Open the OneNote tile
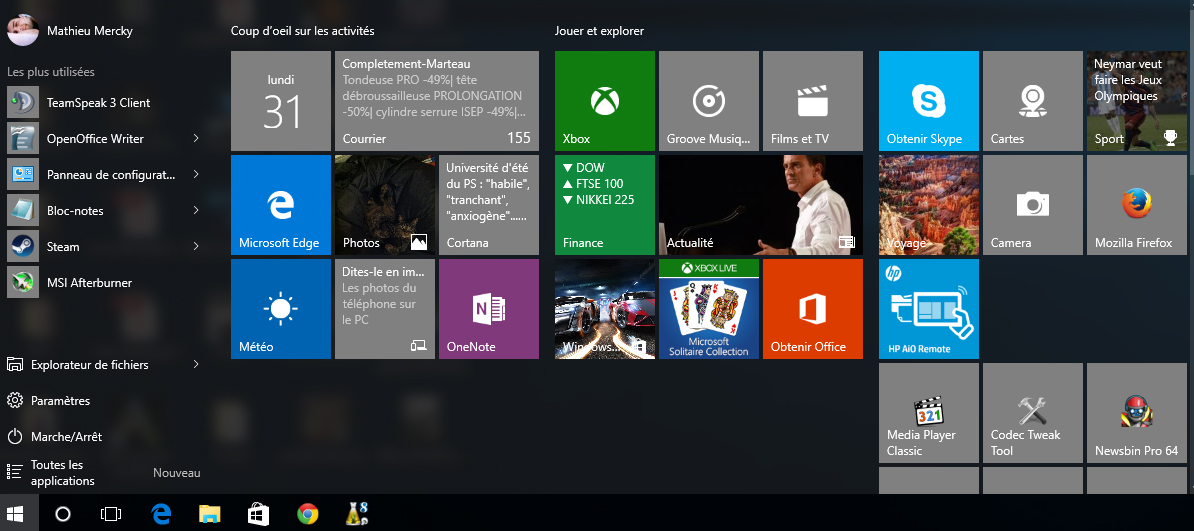The image size is (1194, 531). pyautogui.click(x=489, y=309)
